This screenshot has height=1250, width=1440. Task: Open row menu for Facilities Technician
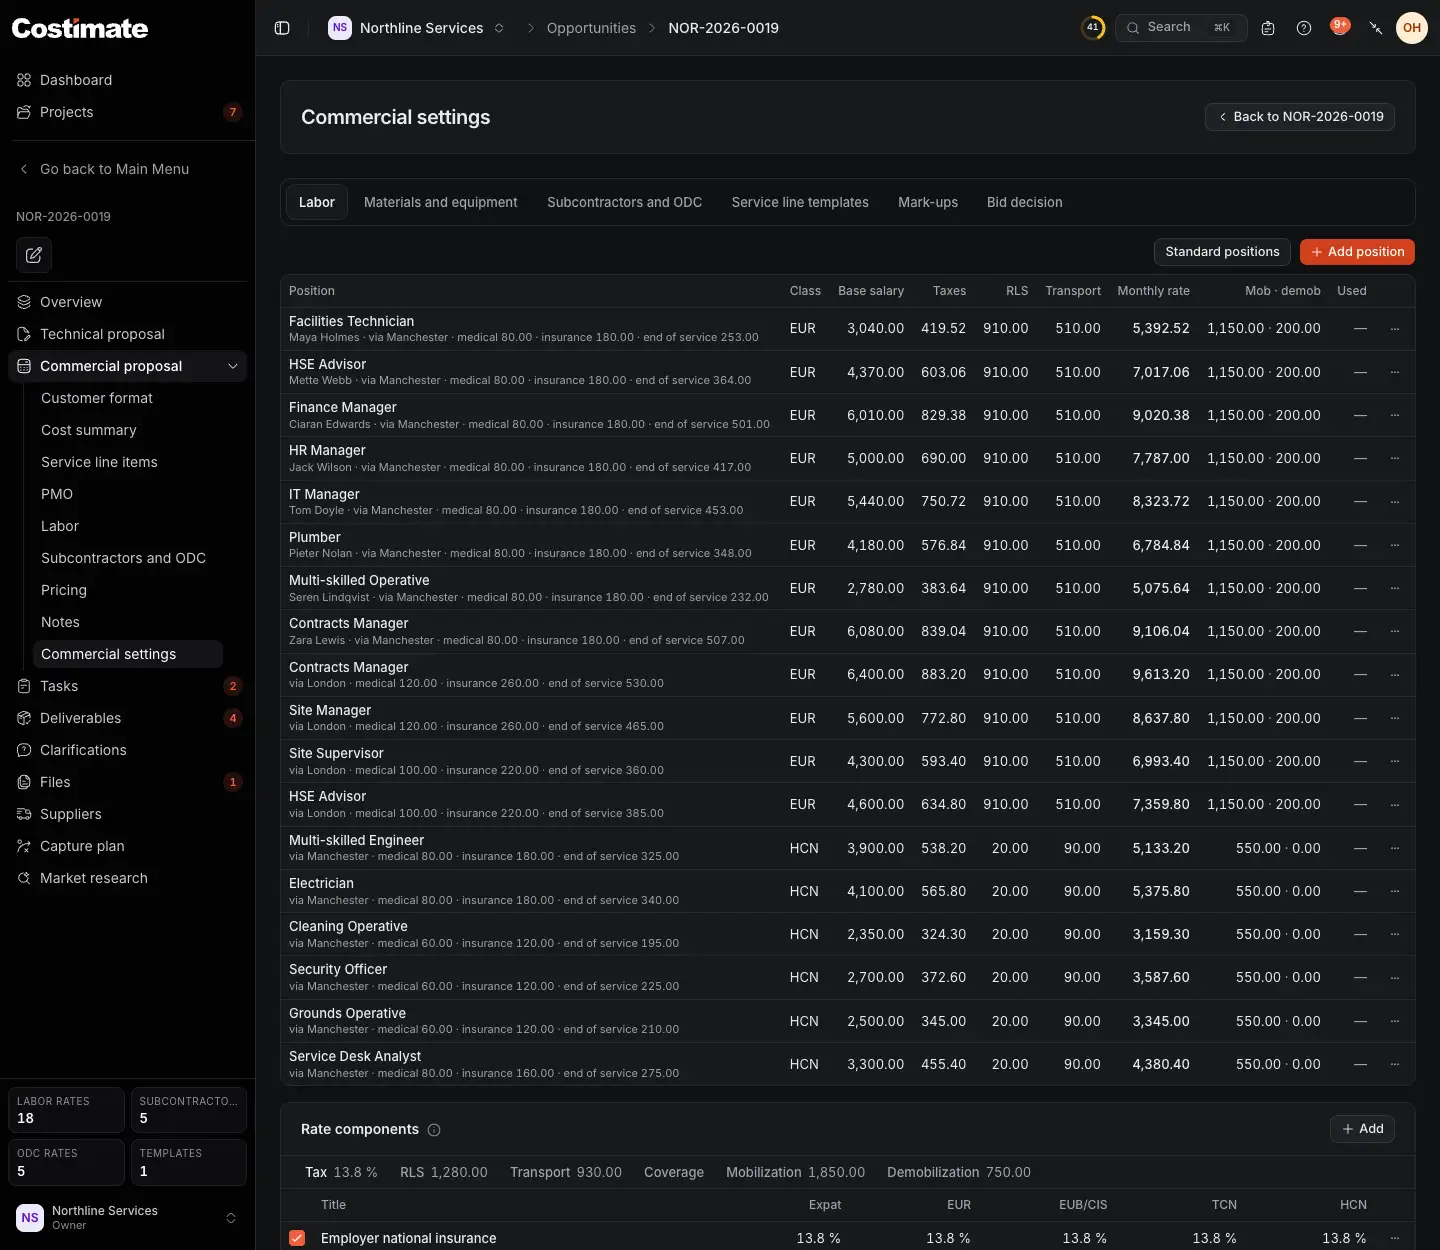coord(1395,329)
